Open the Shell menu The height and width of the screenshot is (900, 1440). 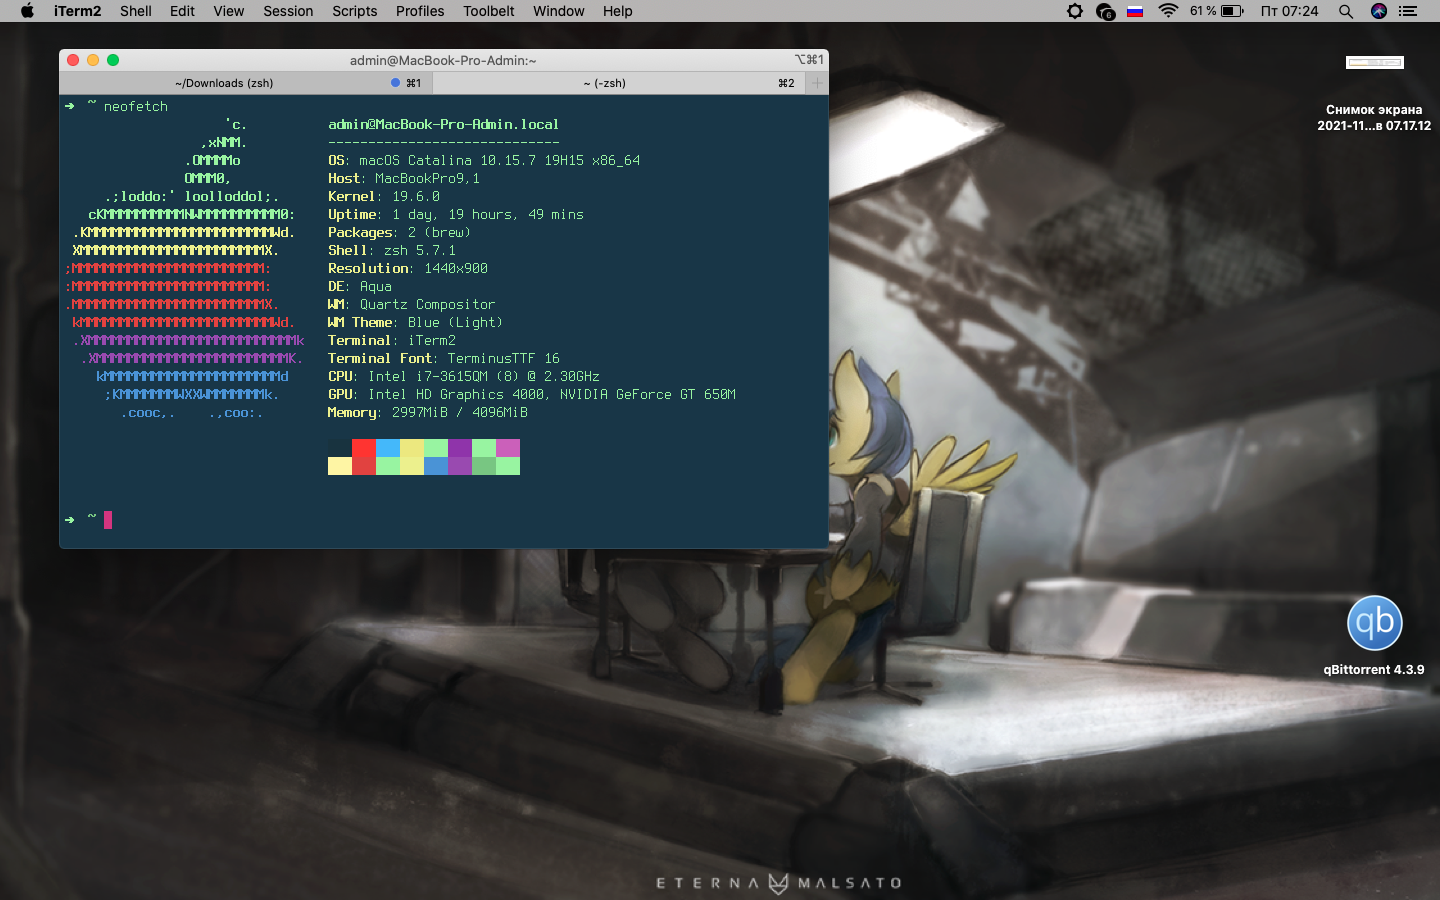click(x=136, y=11)
